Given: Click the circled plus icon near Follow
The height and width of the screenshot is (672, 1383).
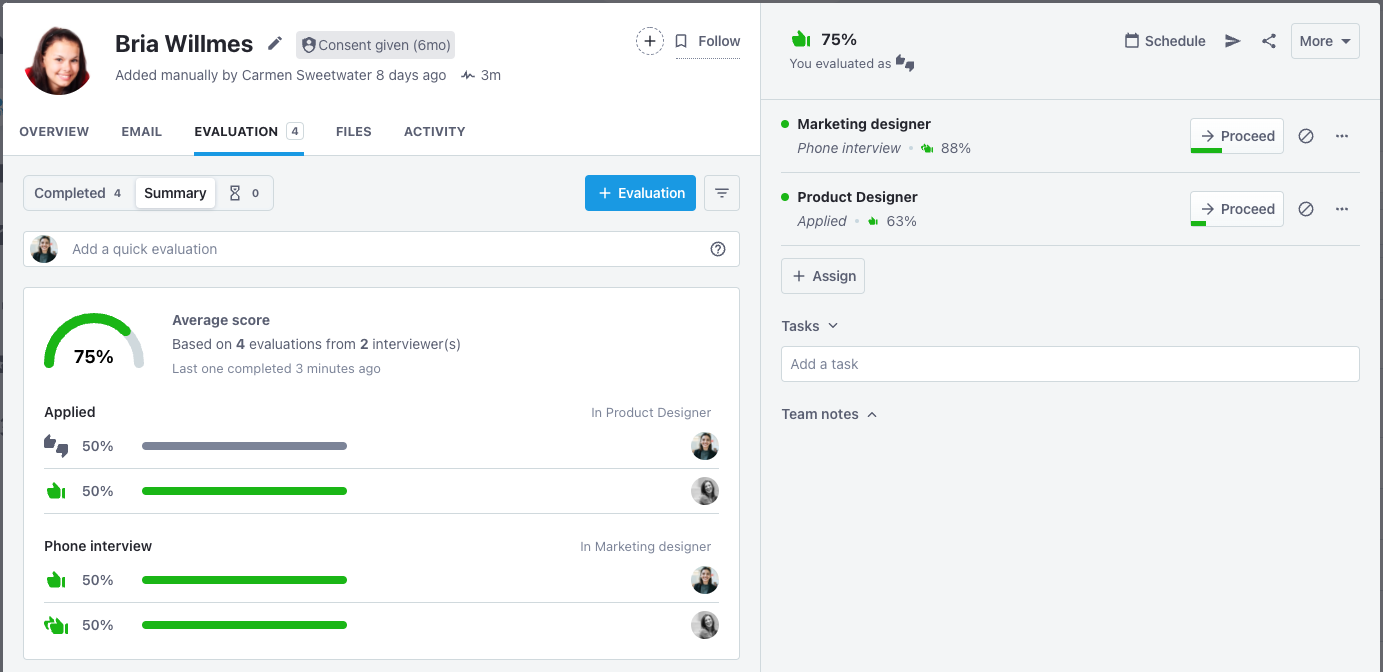Looking at the screenshot, I should 650,41.
